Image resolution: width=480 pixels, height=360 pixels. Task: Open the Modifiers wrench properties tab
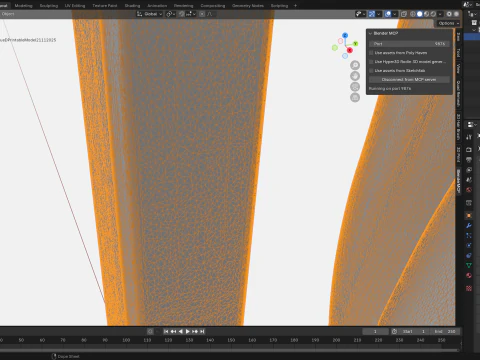[x=469, y=226]
